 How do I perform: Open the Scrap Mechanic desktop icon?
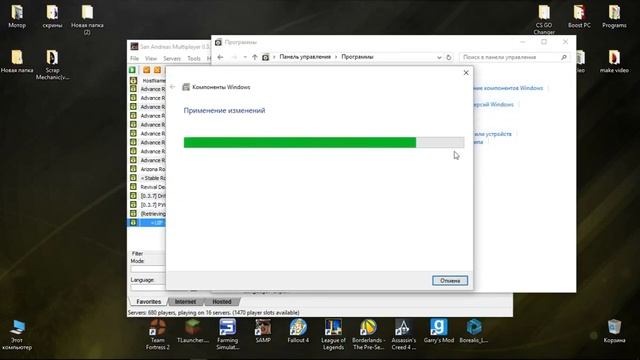[52, 65]
